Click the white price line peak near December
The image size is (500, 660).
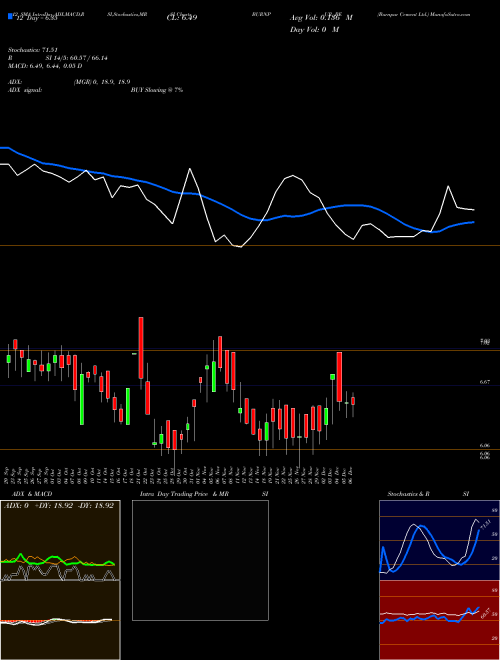click(448, 186)
